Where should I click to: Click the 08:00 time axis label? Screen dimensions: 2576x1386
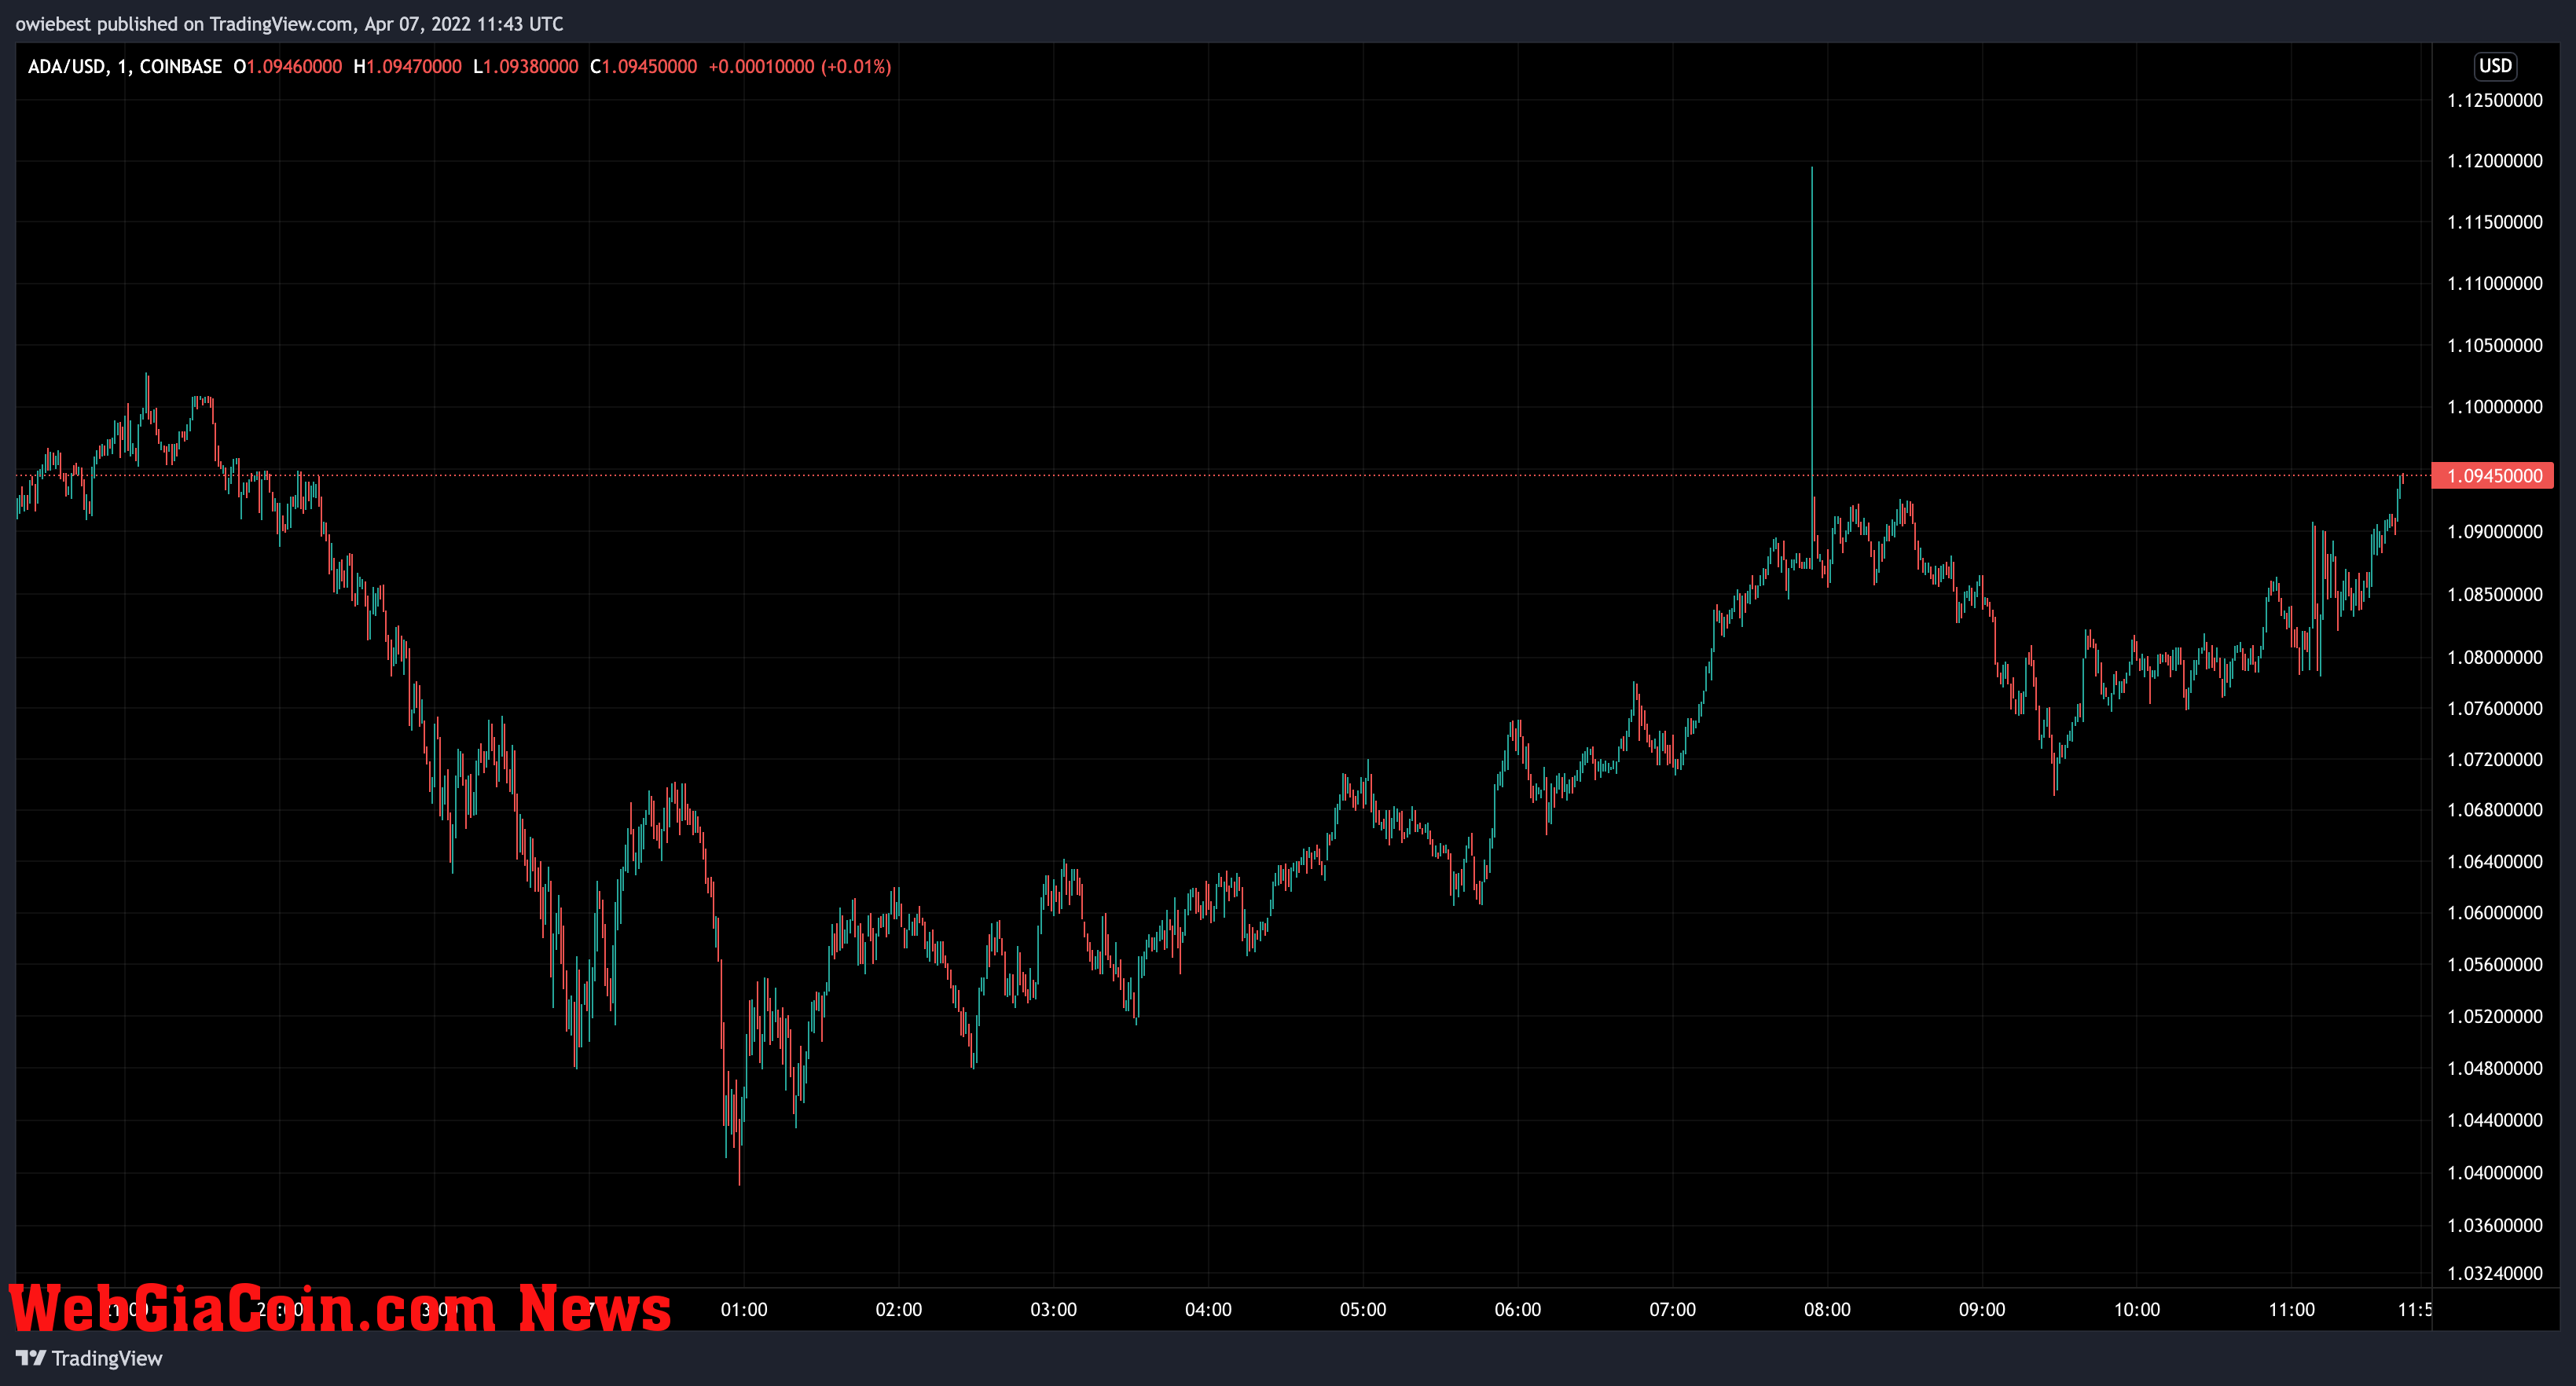pyautogui.click(x=1827, y=1310)
